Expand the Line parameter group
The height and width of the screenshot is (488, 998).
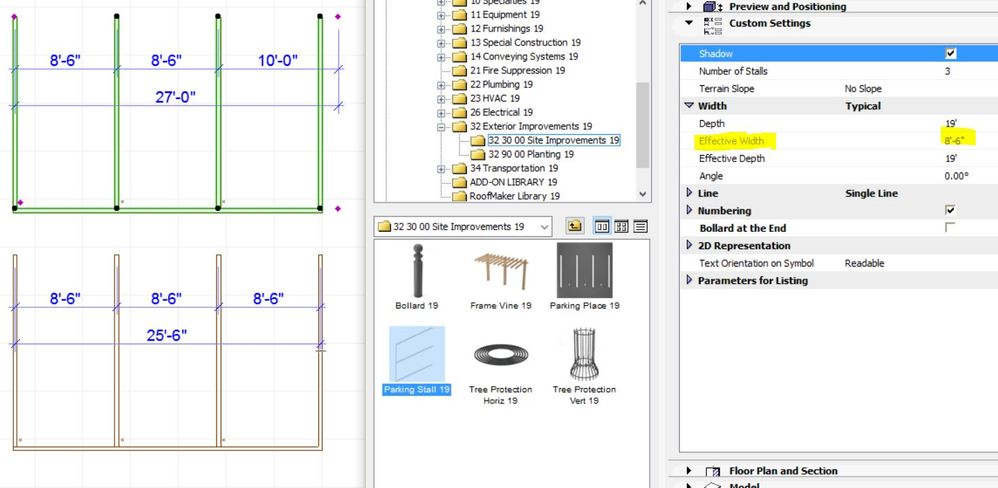pyautogui.click(x=689, y=192)
